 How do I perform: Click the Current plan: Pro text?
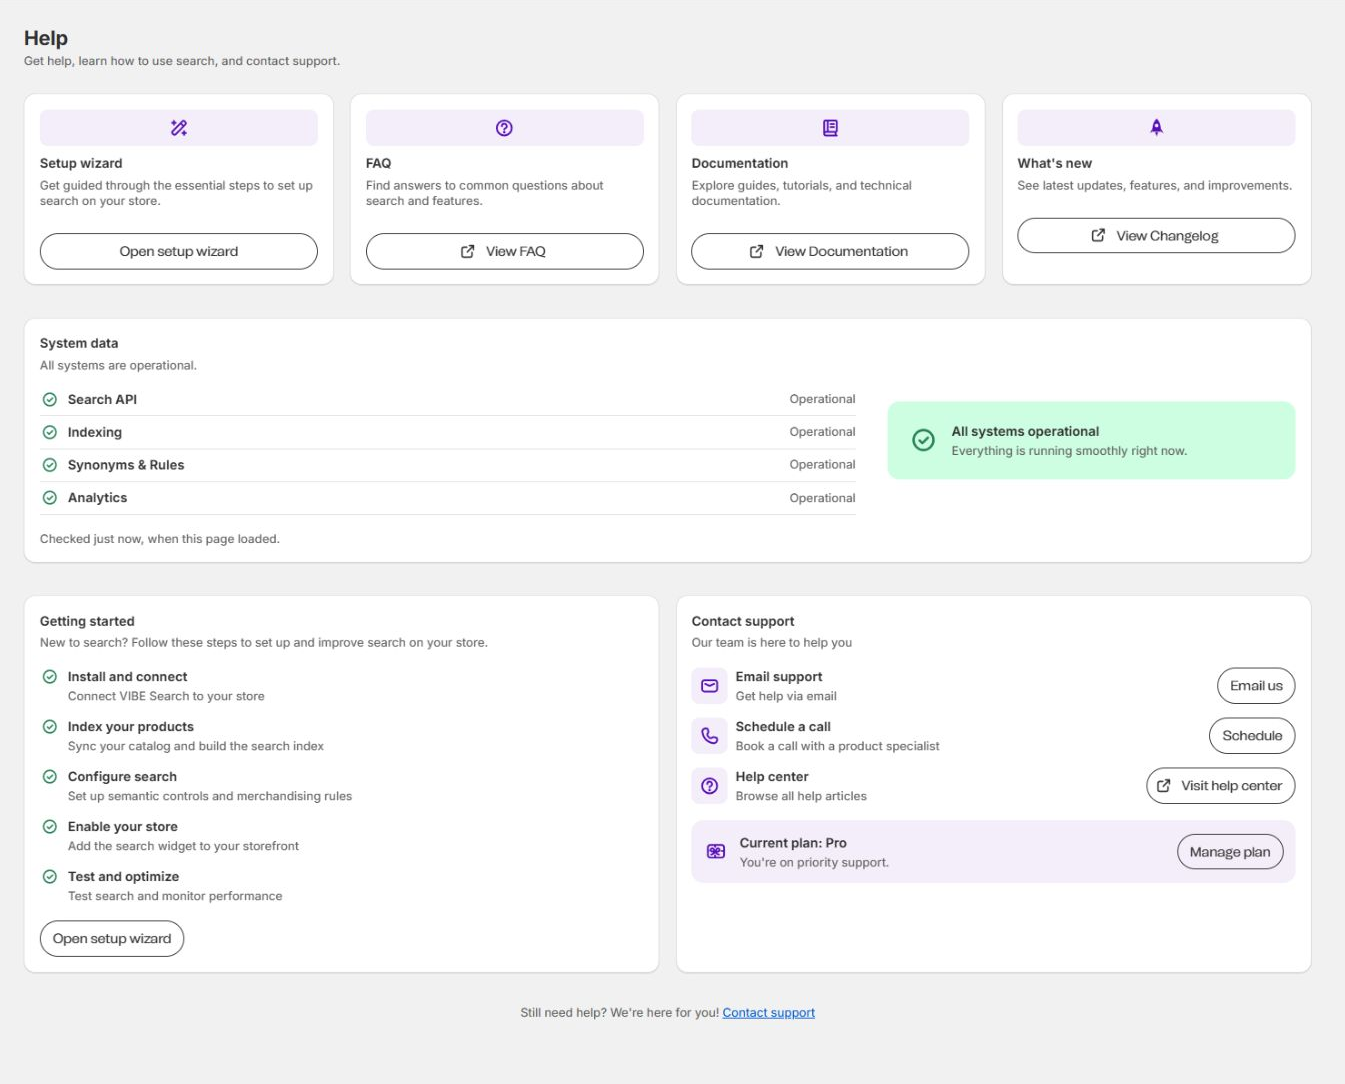coord(793,843)
